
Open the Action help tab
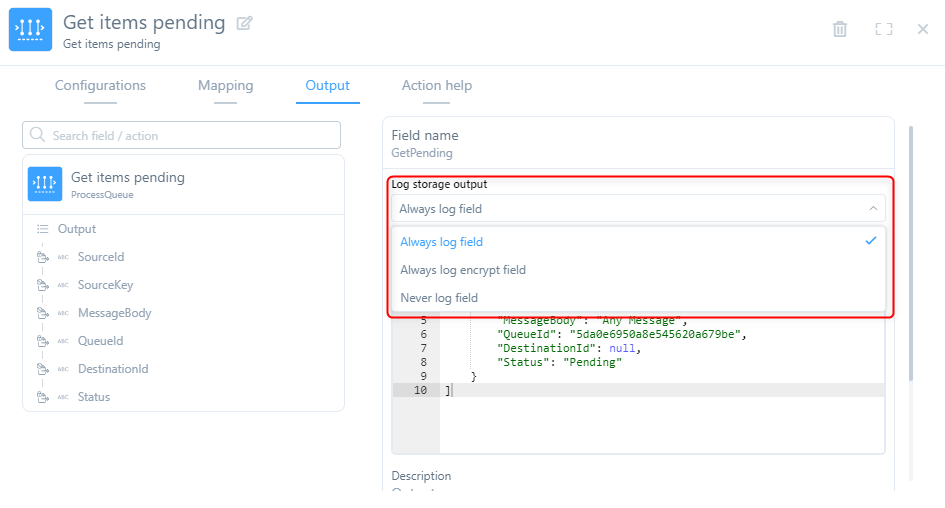click(x=436, y=86)
